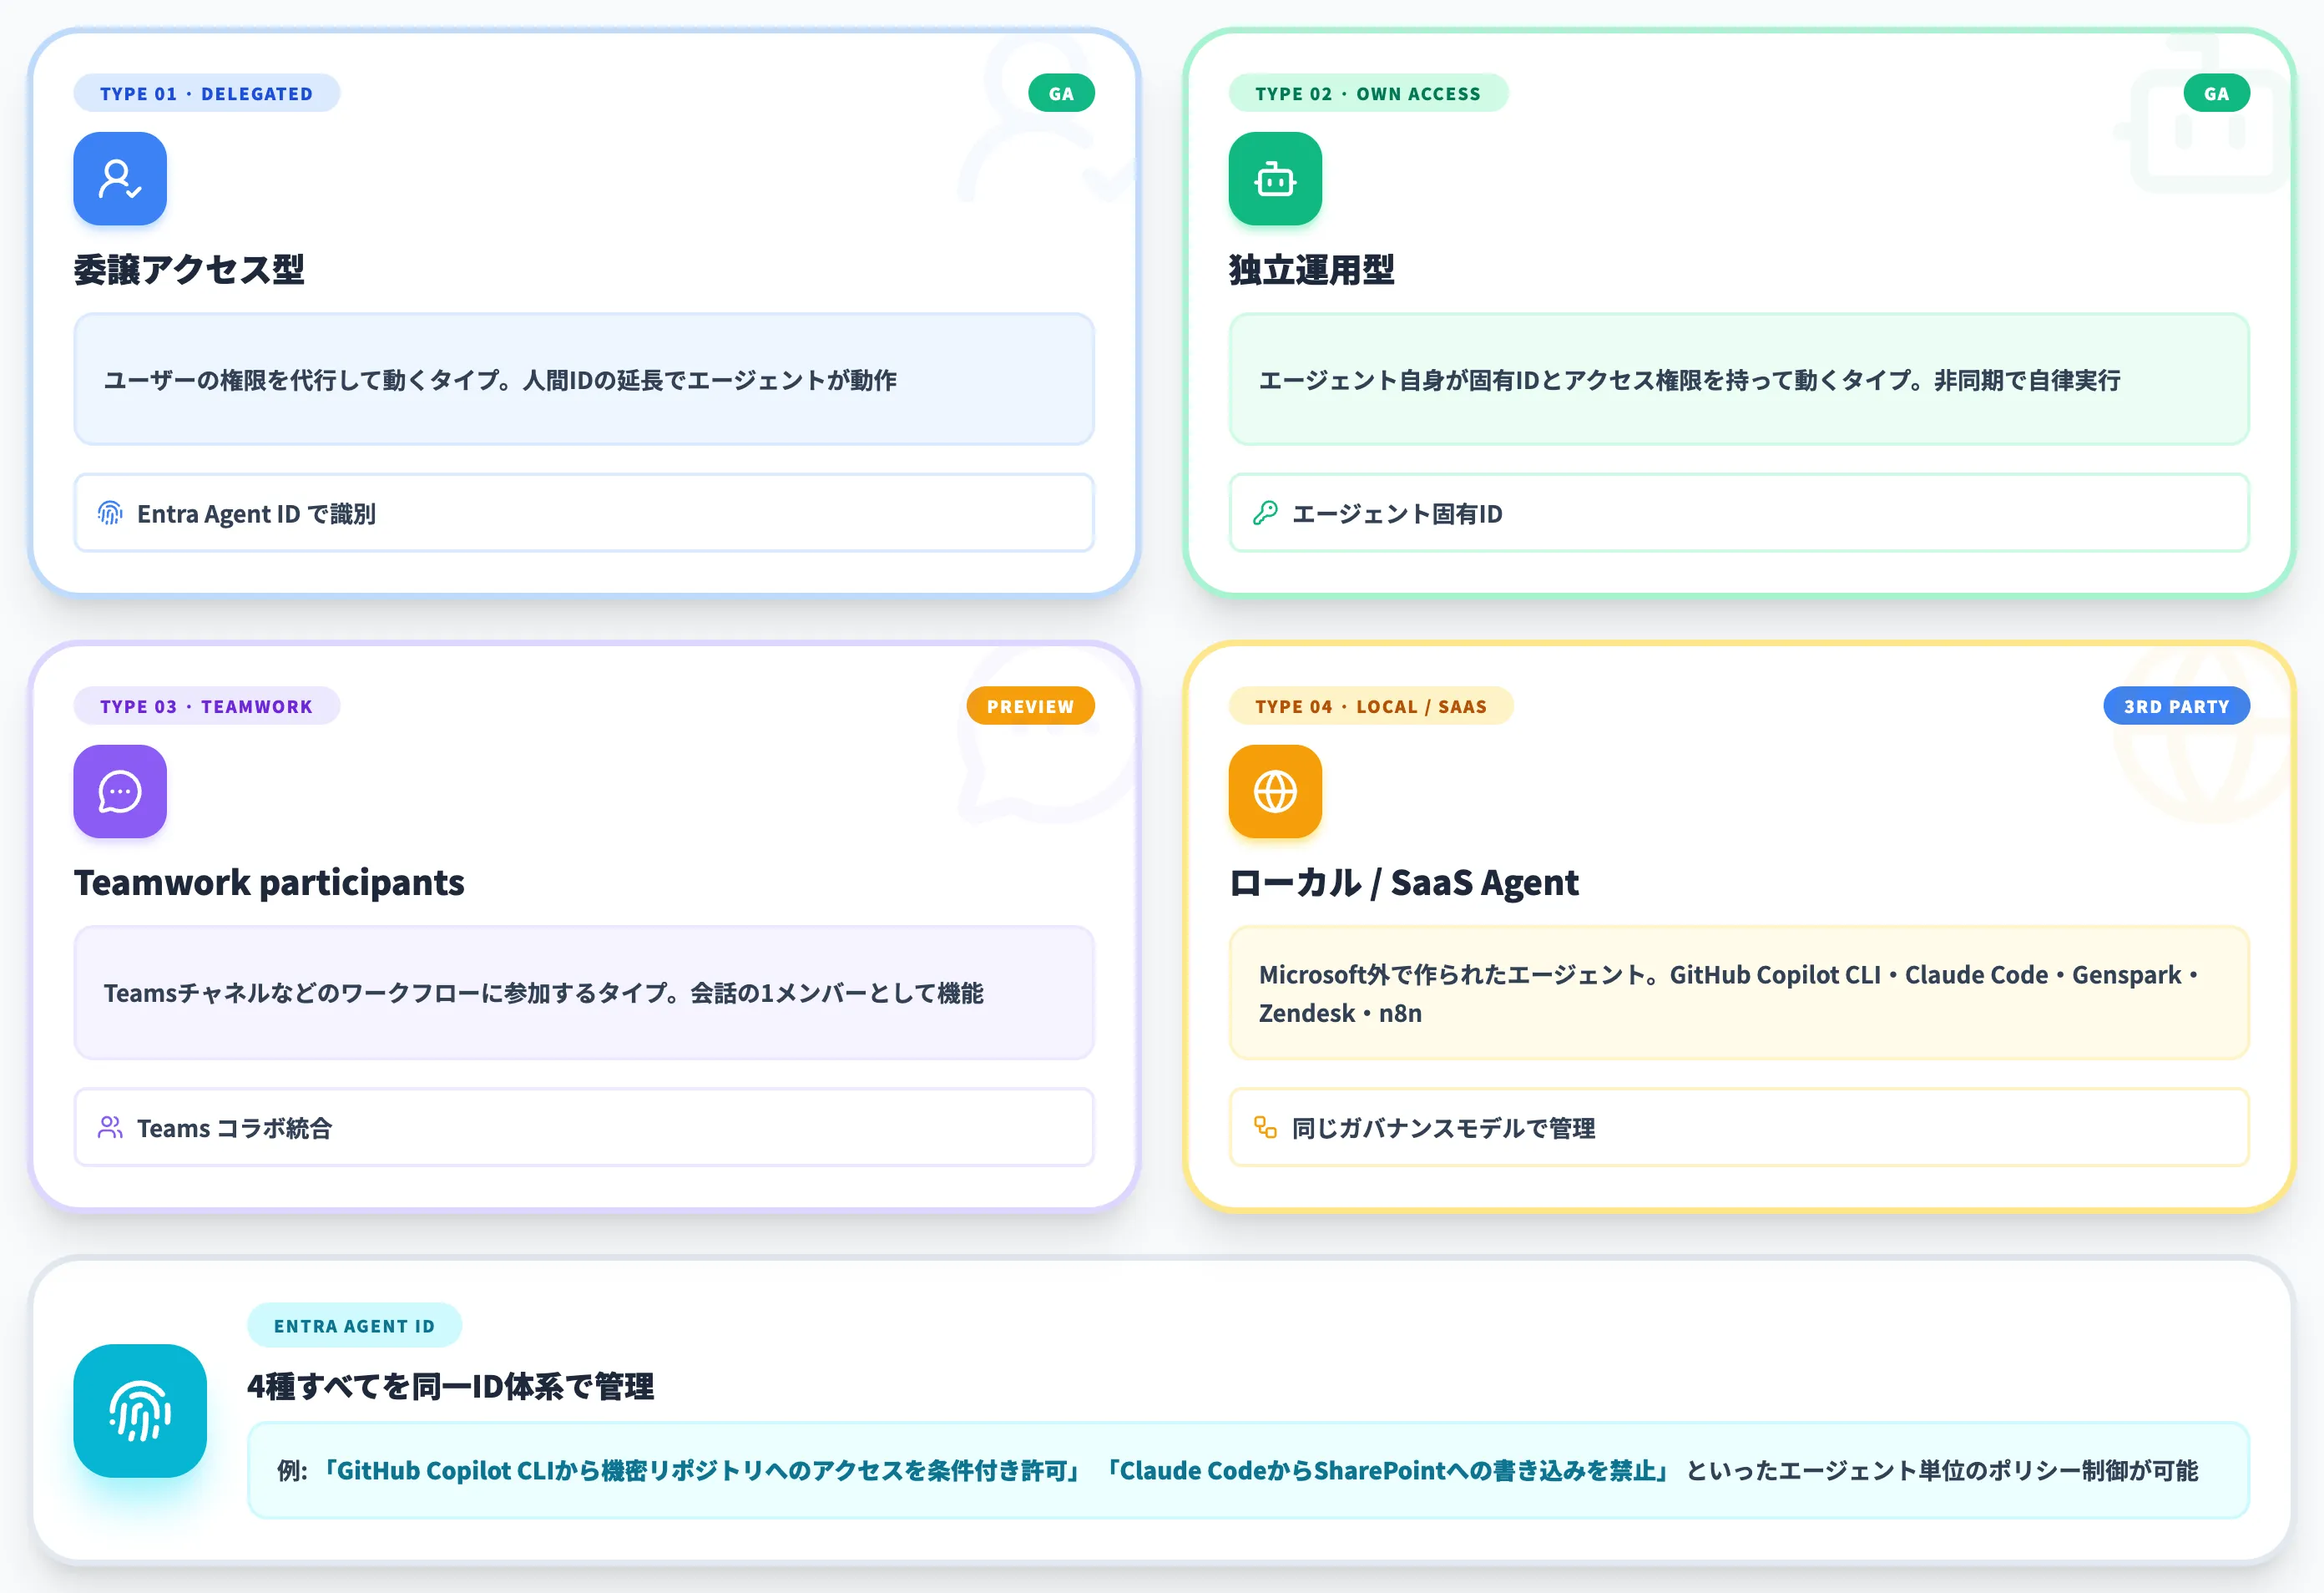This screenshot has width=2324, height=1593.
Task: Click the 委譲アクセス型 heading
Action: point(189,269)
